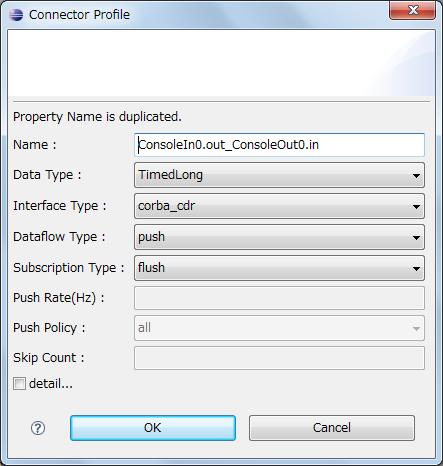Click the Data Type dropdown arrow
Image resolution: width=443 pixels, height=466 pixels.
pyautogui.click(x=416, y=176)
